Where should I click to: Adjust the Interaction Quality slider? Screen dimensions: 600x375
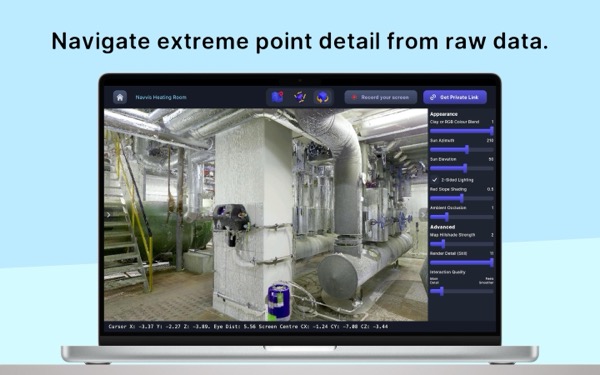461,291
